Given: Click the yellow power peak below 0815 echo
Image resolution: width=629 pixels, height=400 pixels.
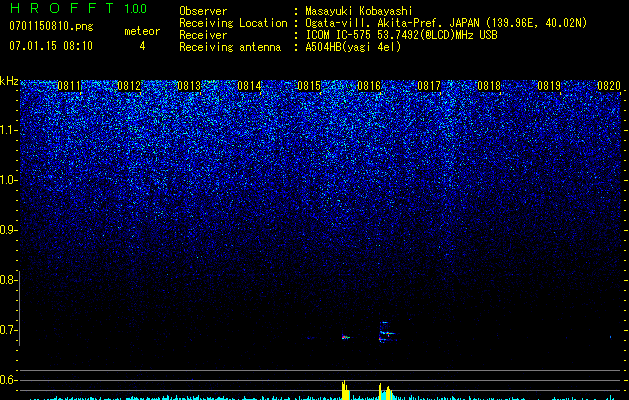Looking at the screenshot, I should point(345,390).
